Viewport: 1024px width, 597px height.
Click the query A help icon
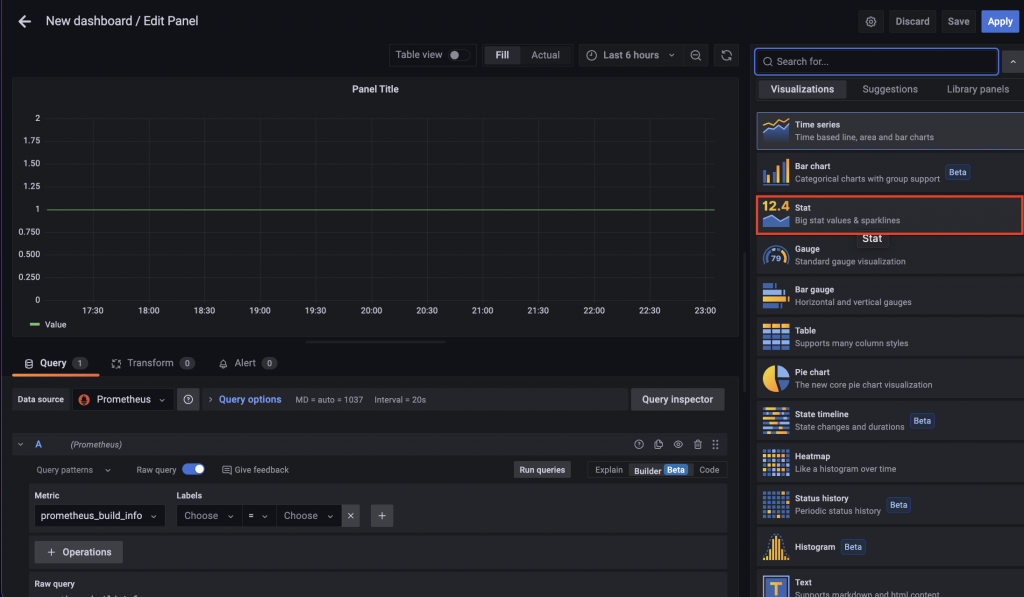click(x=639, y=445)
